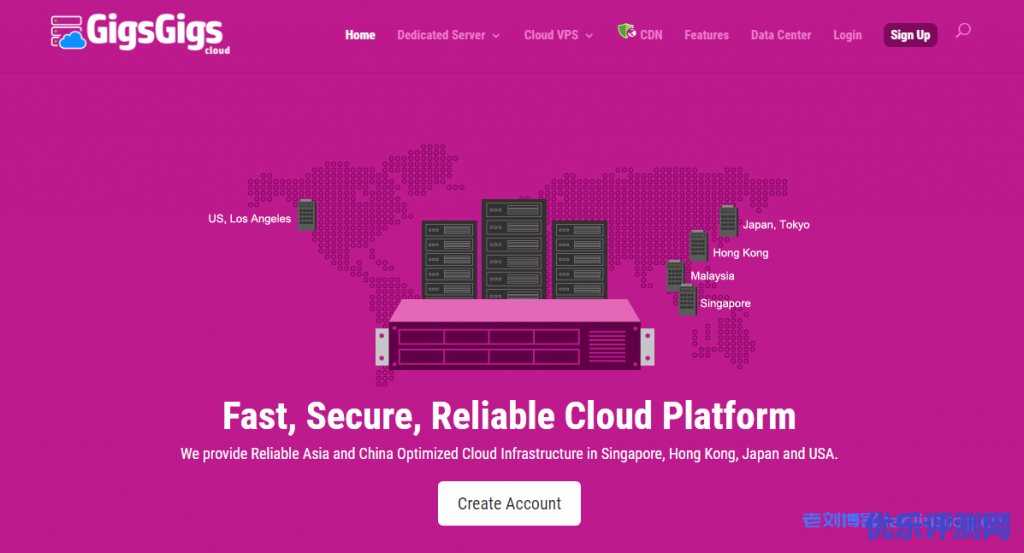Expand the Cloud VPS dropdown chevron
Image resolution: width=1024 pixels, height=553 pixels.
tap(589, 36)
